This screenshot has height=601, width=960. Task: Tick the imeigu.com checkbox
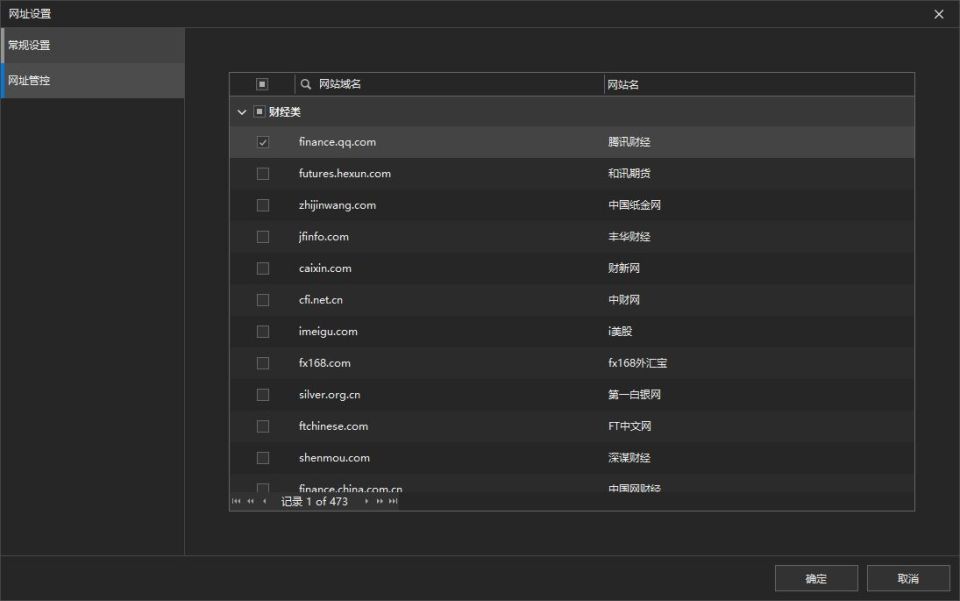coord(263,332)
